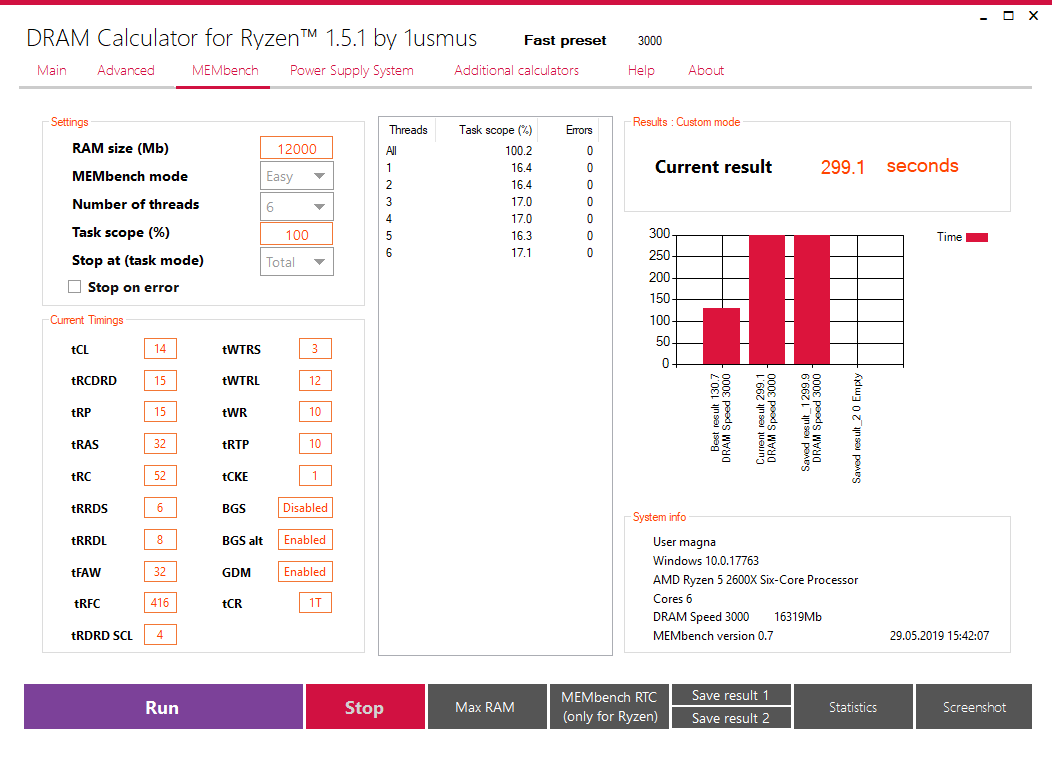
Task: Expand the Stop at (task mode) dropdown
Action: point(297,262)
